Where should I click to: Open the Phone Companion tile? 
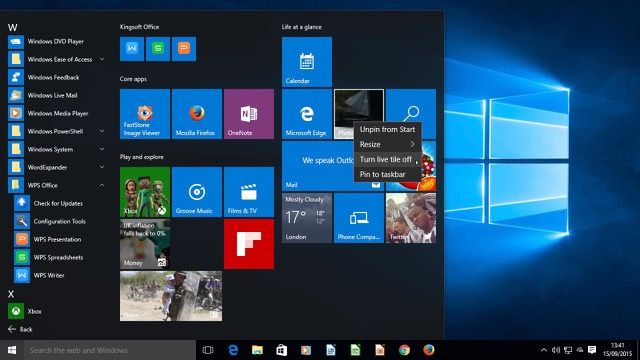[x=359, y=218]
